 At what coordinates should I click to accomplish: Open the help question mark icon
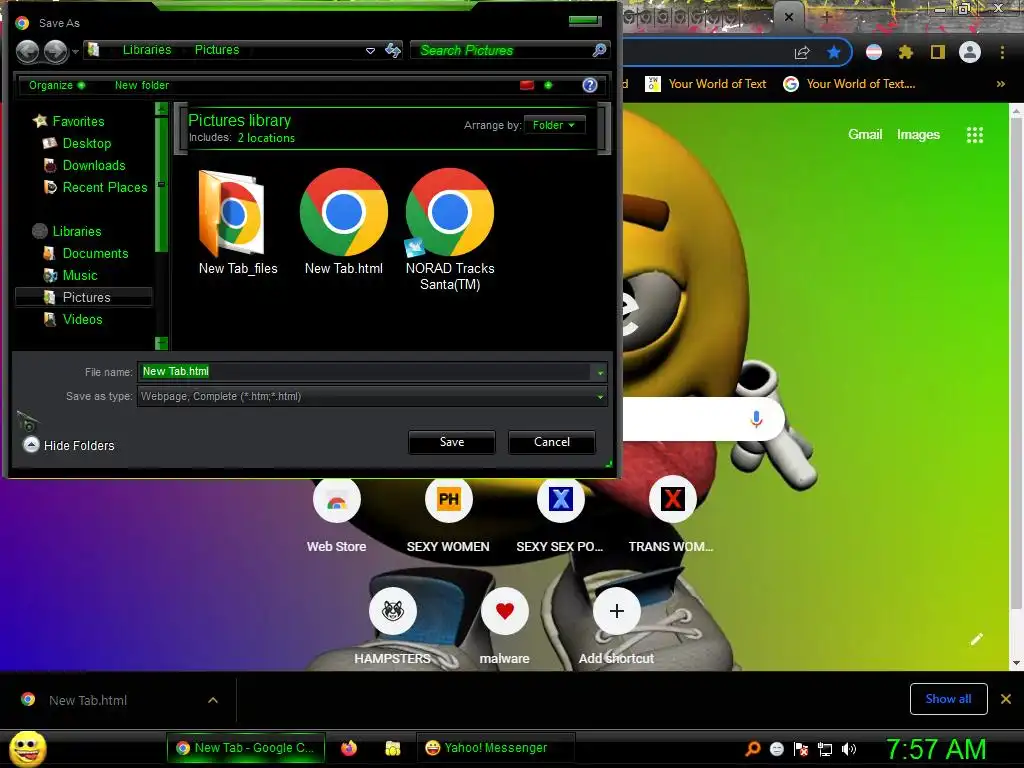[590, 85]
